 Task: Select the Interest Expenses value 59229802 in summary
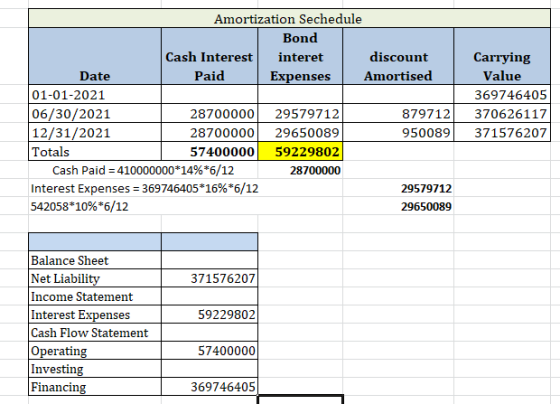click(x=209, y=314)
